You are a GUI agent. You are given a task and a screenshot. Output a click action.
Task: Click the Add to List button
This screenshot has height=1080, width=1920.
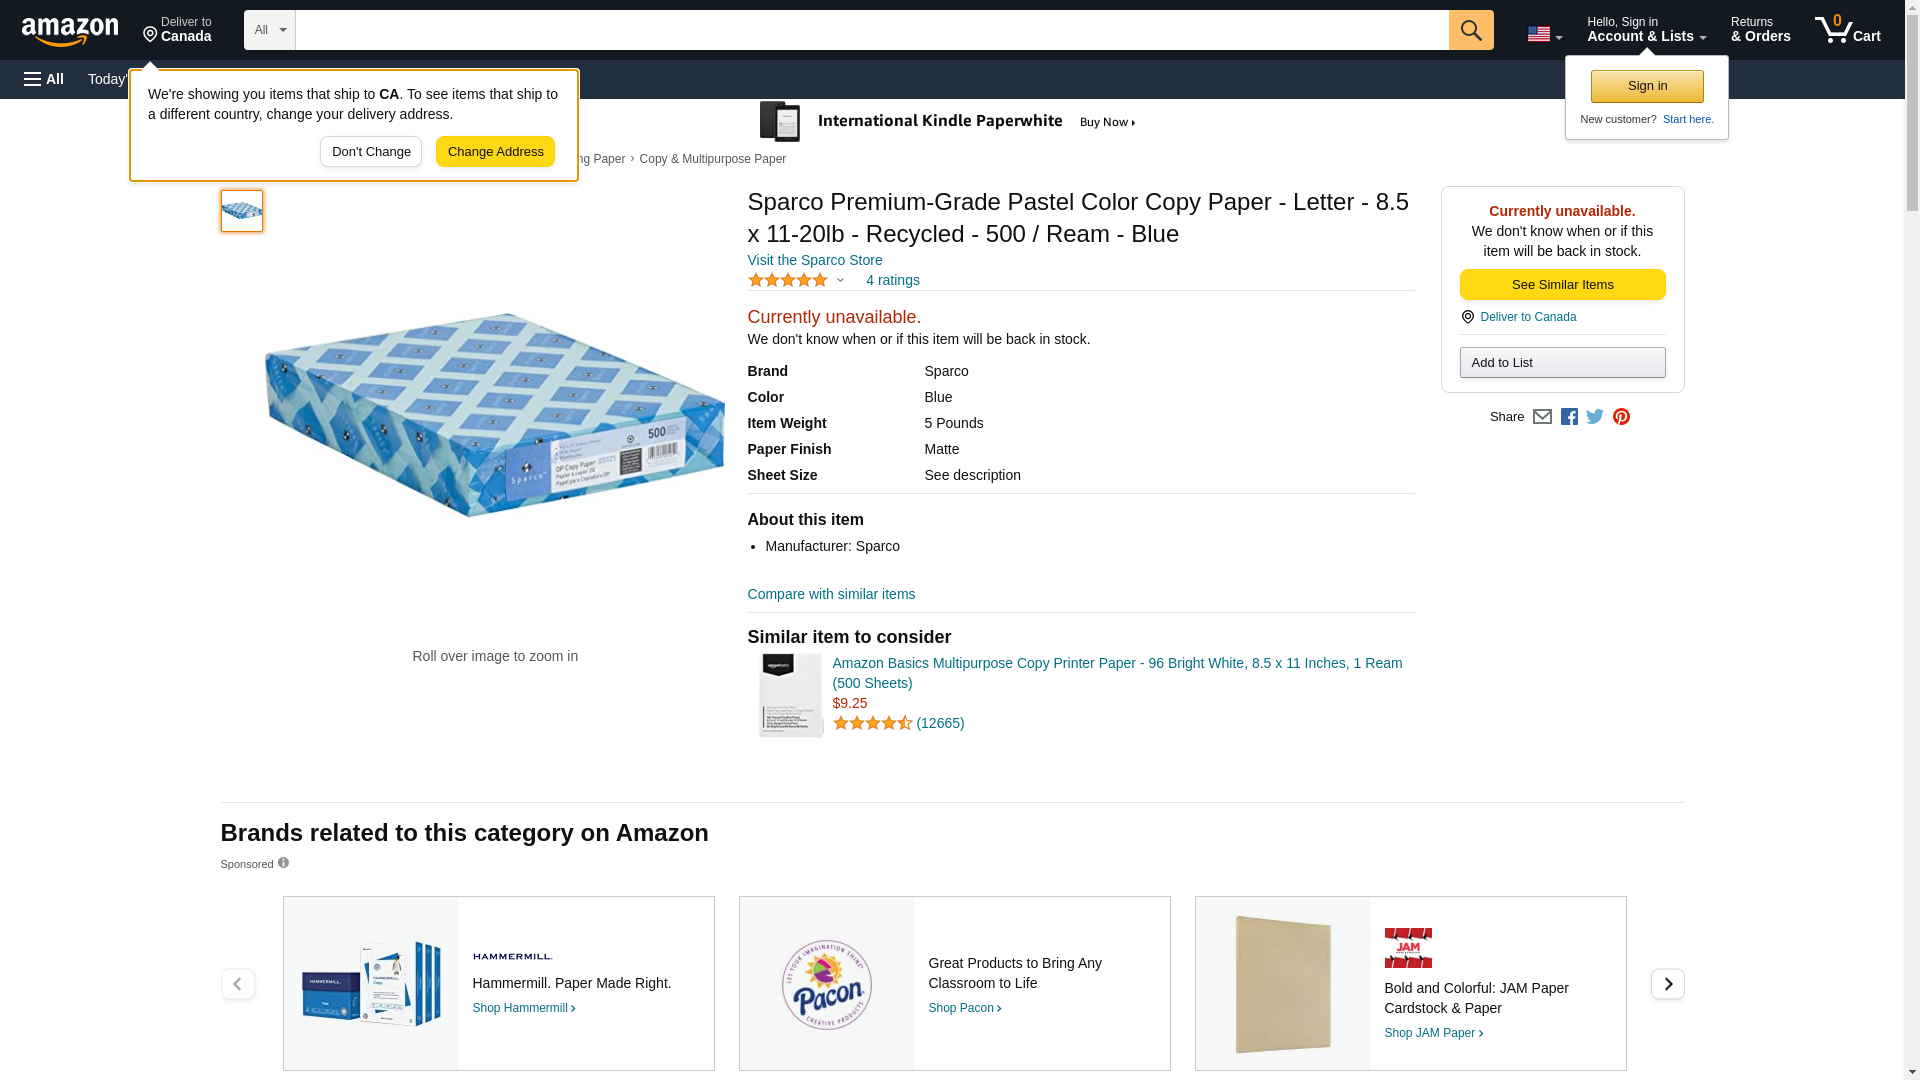(1562, 363)
